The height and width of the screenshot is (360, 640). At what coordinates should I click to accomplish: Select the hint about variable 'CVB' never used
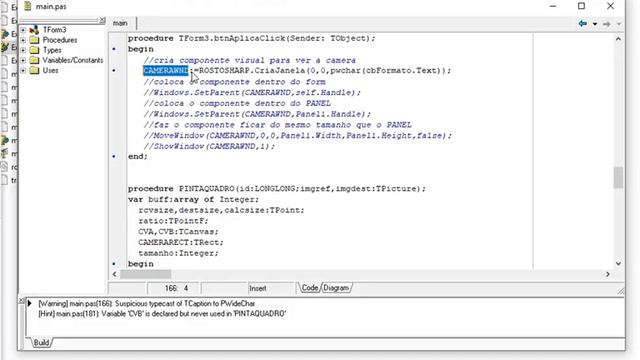162,313
